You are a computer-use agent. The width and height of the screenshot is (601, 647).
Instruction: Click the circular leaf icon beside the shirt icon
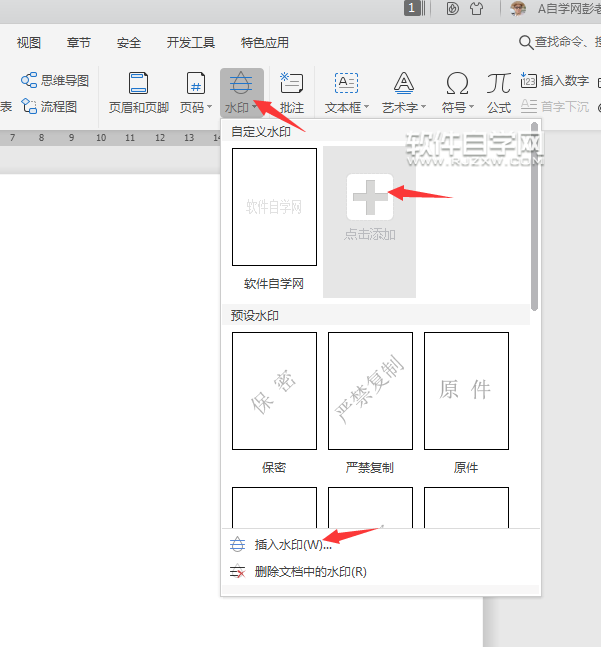click(453, 9)
